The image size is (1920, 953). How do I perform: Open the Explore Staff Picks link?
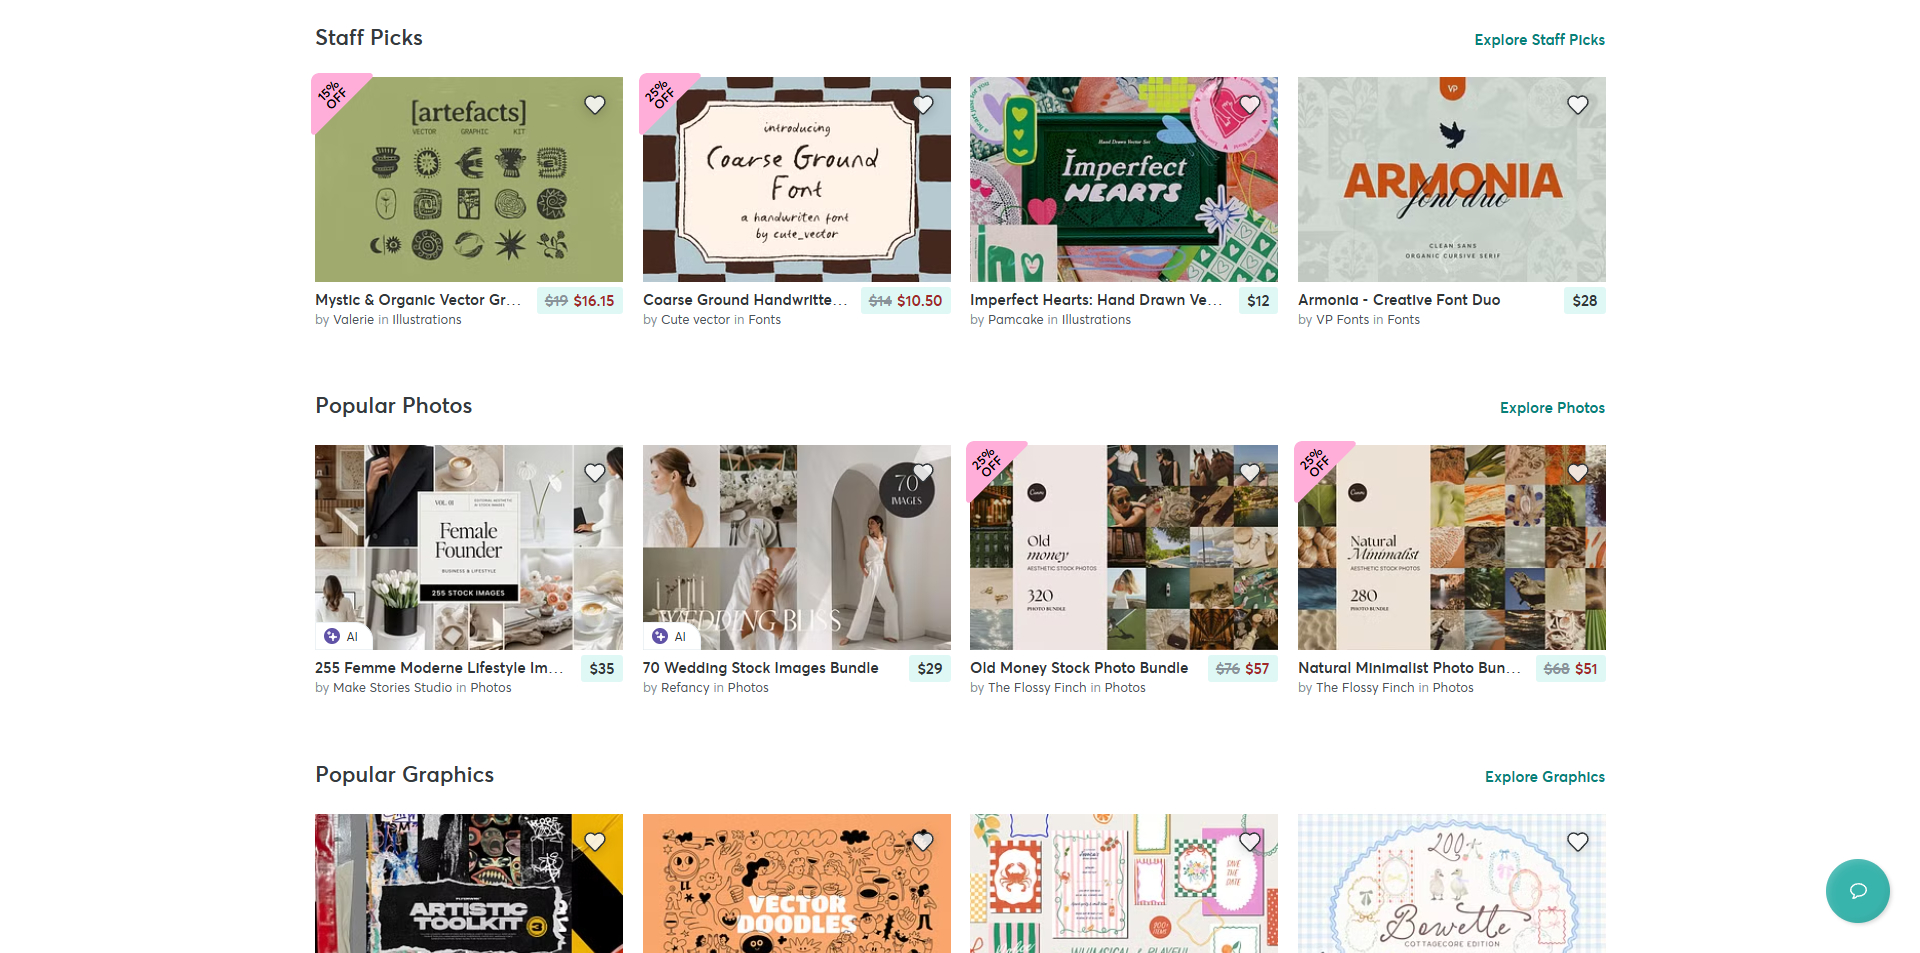pos(1539,40)
